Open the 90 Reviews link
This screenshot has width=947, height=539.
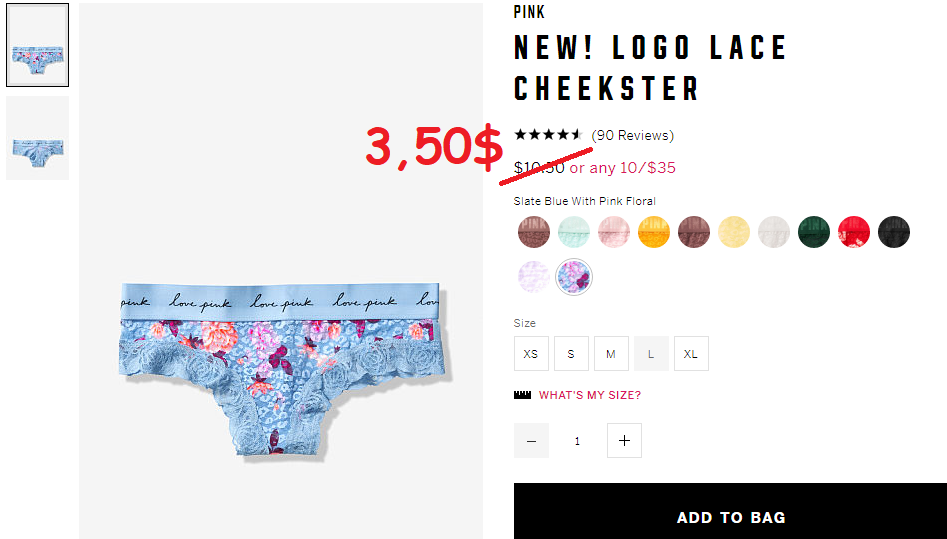[x=632, y=135]
